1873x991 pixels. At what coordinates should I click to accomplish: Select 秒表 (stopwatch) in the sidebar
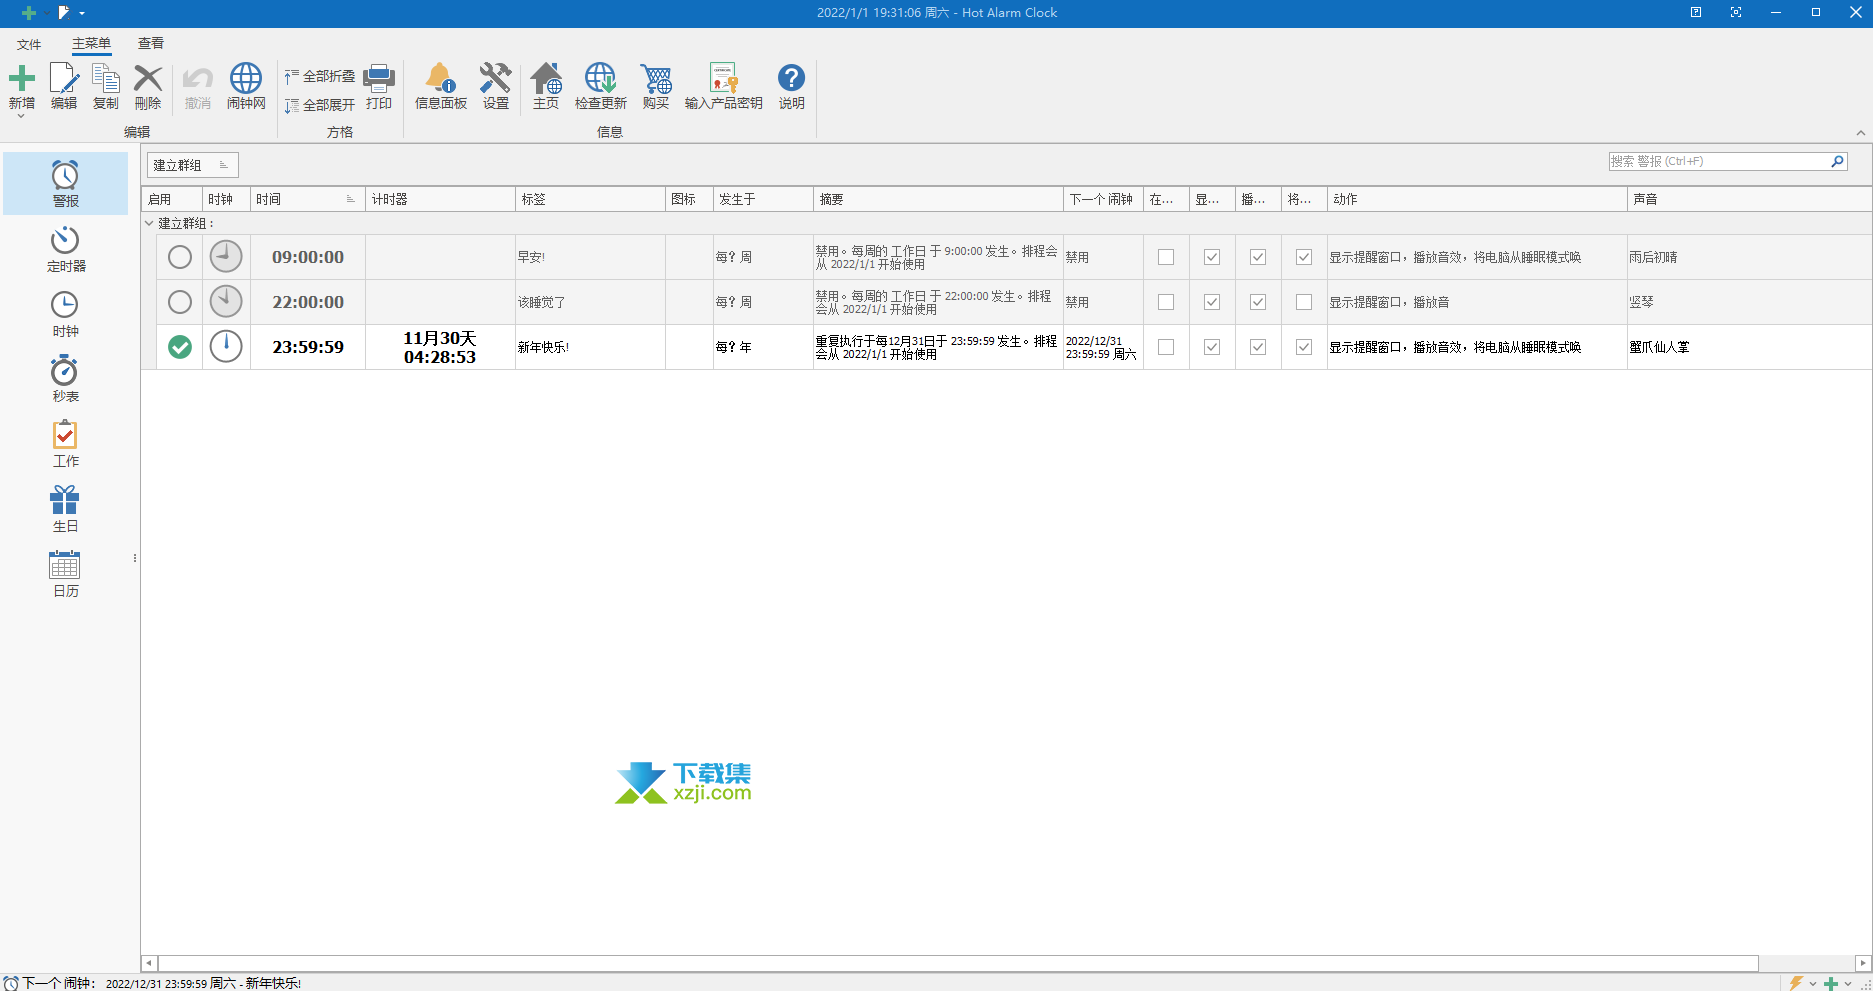[65, 379]
